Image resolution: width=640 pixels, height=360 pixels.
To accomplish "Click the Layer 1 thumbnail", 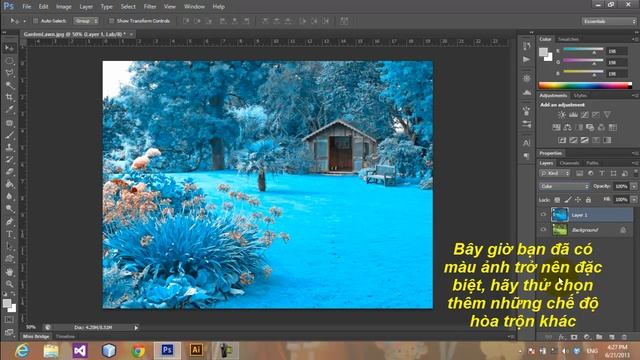I will pyautogui.click(x=560, y=215).
